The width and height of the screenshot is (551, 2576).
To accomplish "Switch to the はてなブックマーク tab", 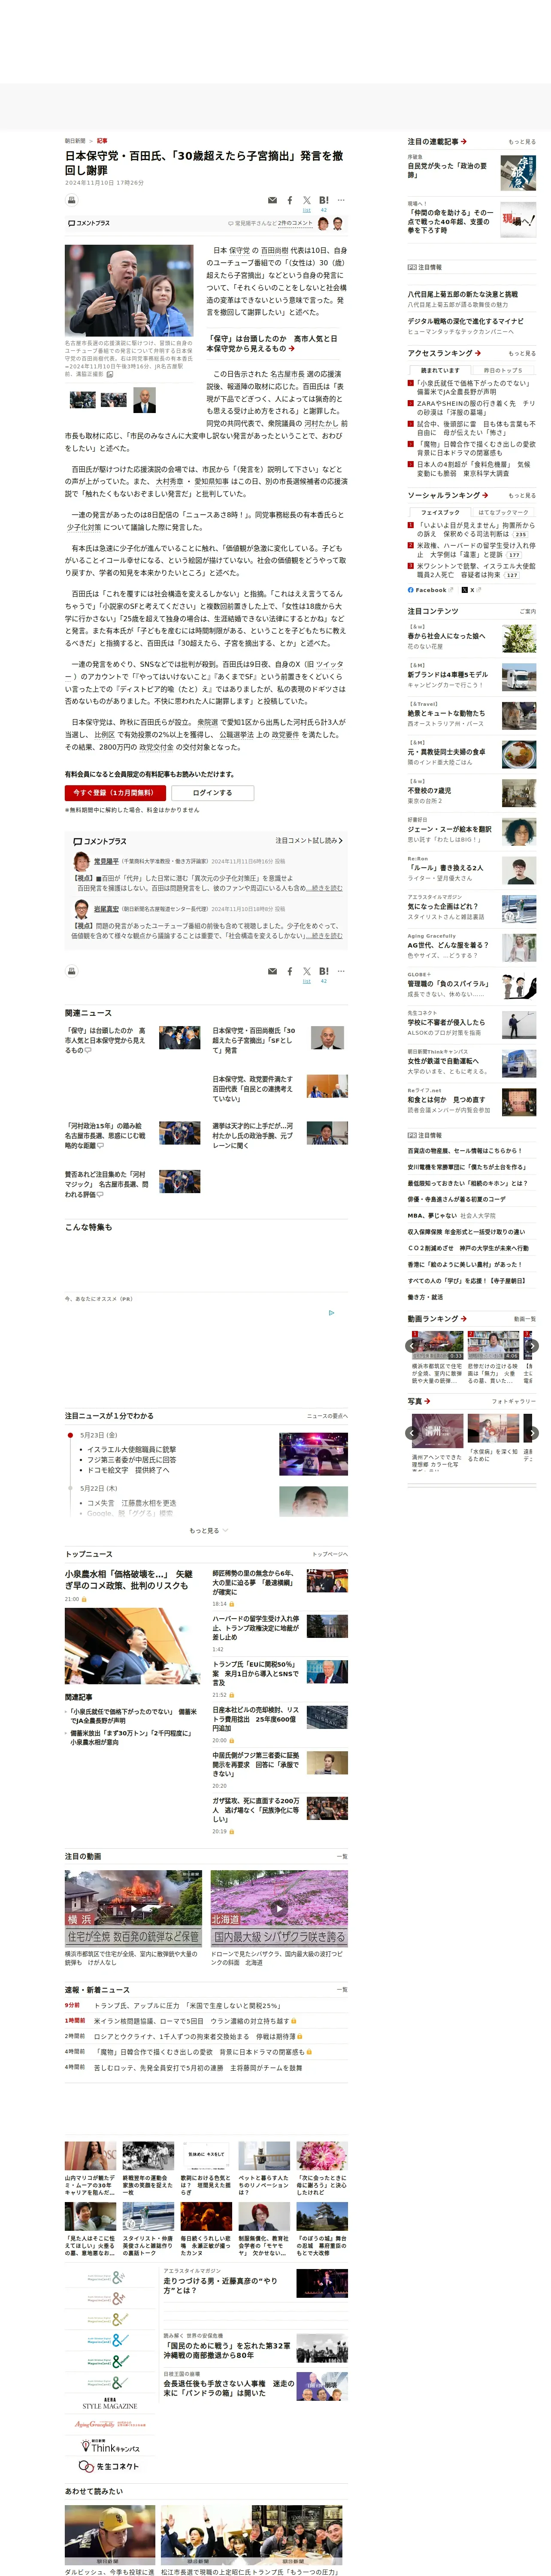I will point(503,512).
